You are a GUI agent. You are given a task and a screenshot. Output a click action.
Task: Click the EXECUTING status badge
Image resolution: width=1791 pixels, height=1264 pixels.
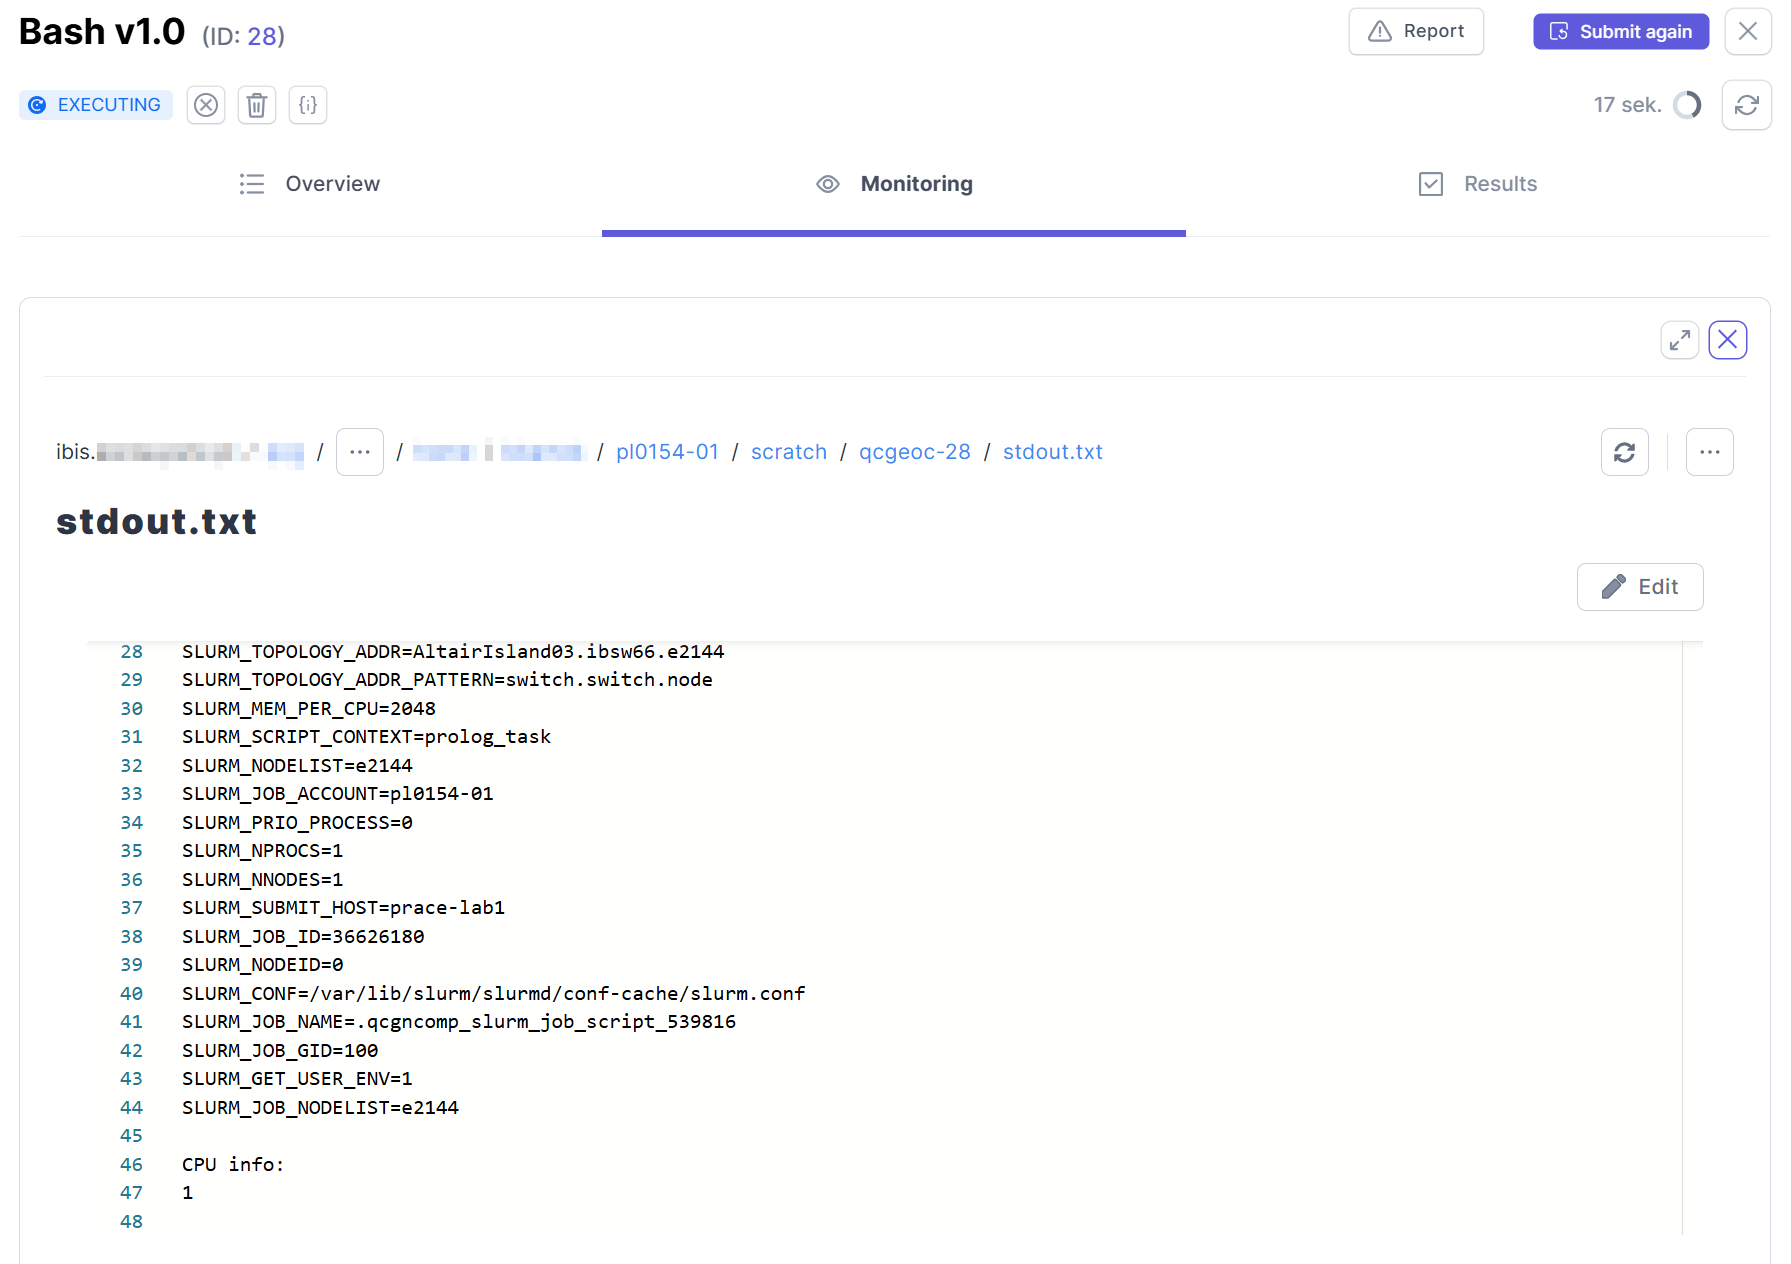coord(96,105)
